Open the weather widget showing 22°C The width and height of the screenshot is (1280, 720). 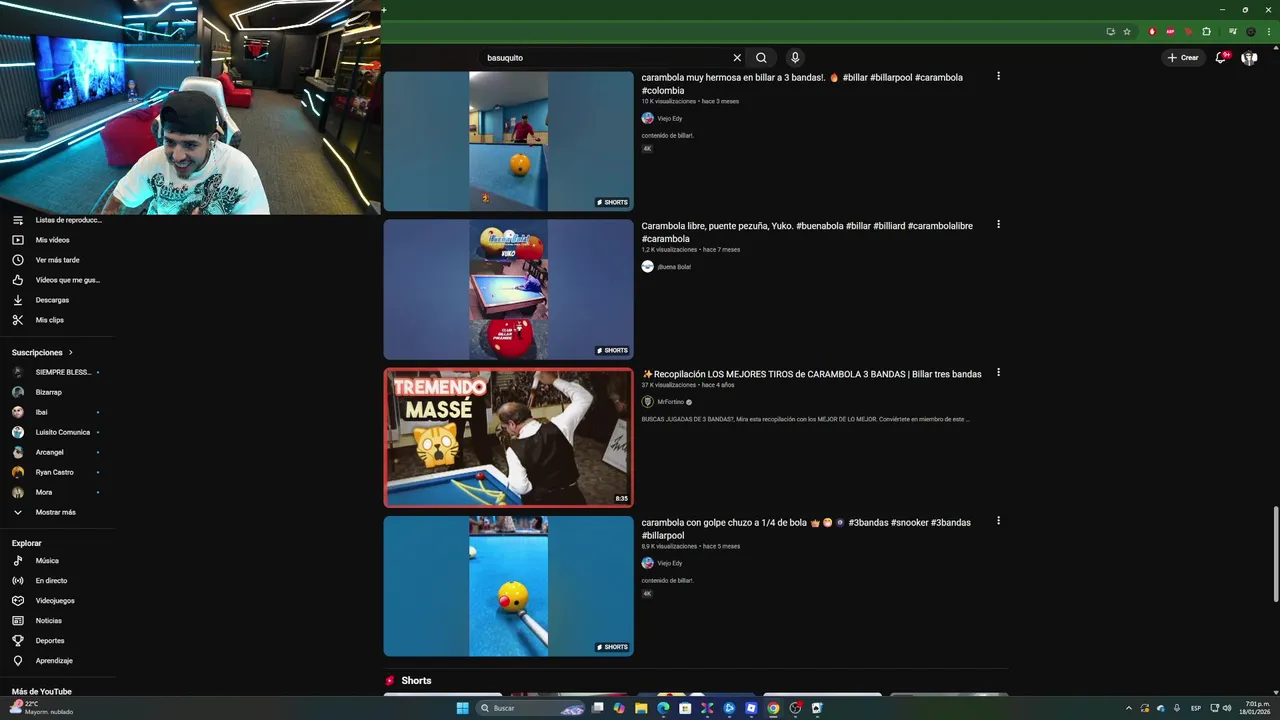(41, 708)
